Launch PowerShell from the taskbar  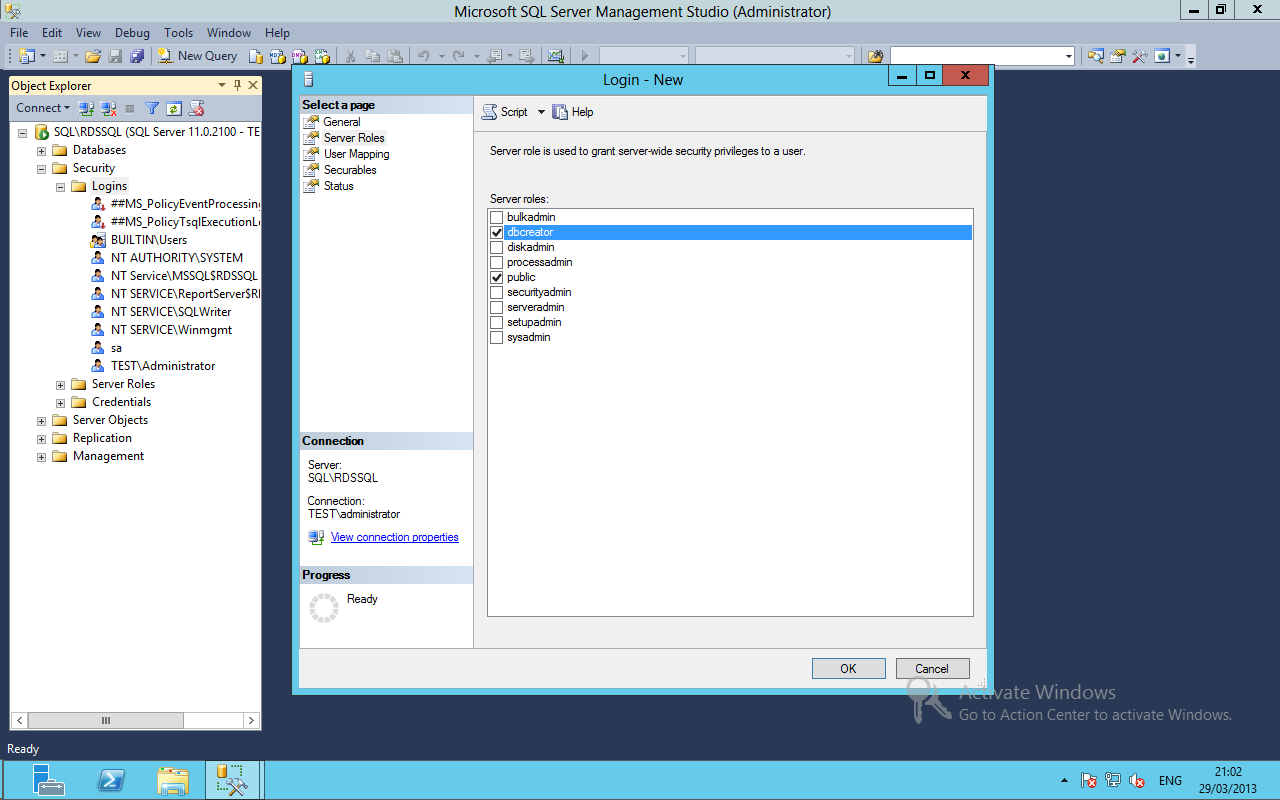tap(110, 780)
